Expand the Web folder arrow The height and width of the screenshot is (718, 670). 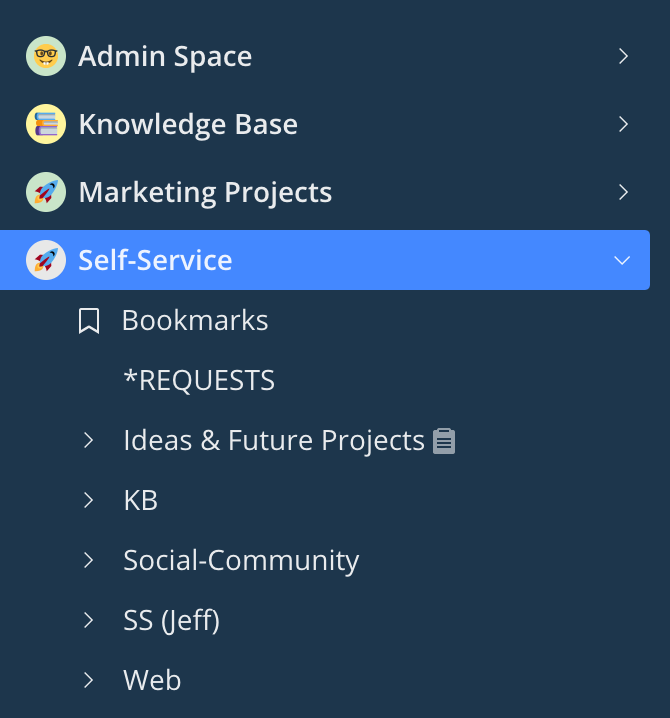tap(89, 680)
